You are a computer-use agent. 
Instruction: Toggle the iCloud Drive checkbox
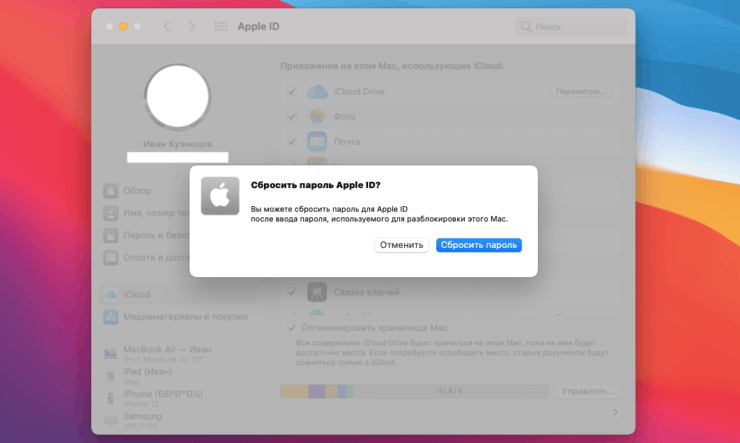[292, 92]
